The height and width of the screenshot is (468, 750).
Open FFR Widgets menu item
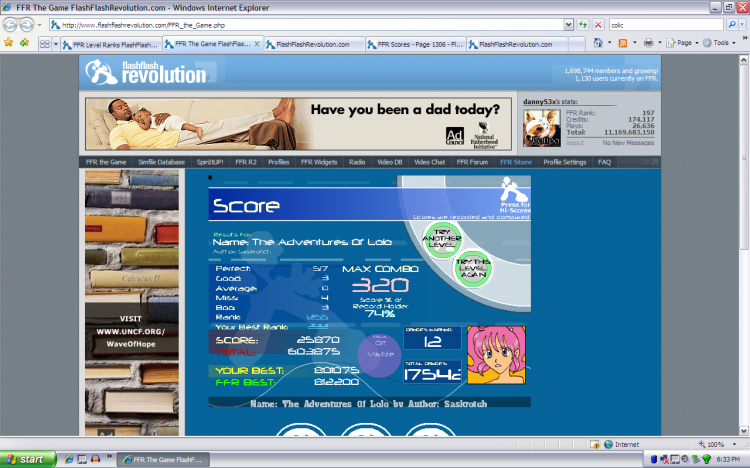pyautogui.click(x=319, y=162)
